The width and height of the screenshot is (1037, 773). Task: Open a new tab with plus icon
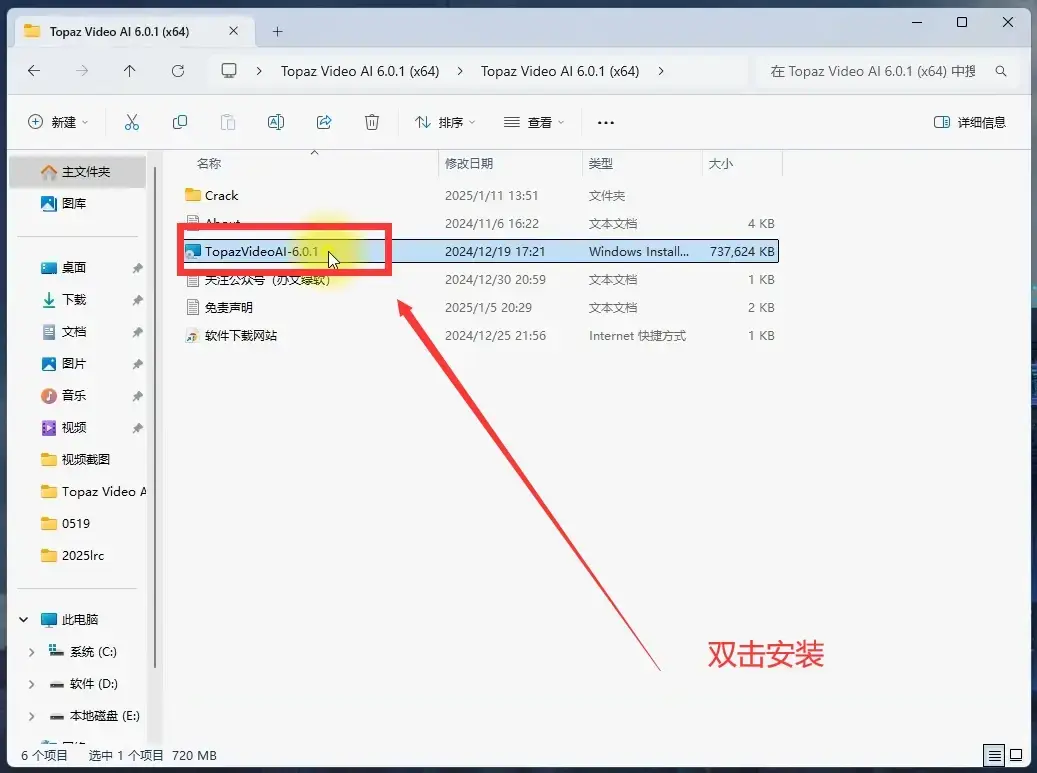pyautogui.click(x=278, y=31)
